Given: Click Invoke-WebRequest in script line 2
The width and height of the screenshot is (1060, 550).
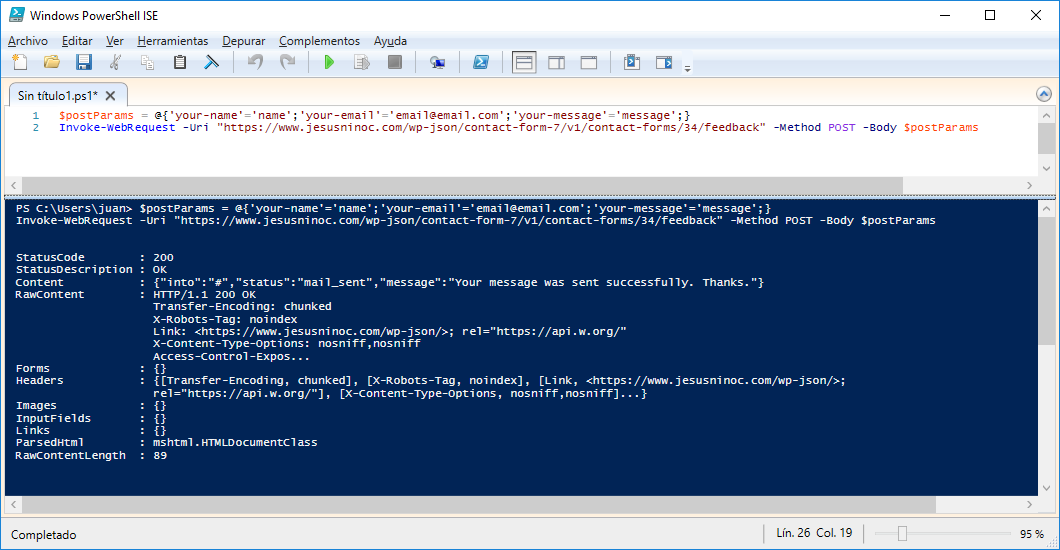Looking at the screenshot, I should point(117,128).
